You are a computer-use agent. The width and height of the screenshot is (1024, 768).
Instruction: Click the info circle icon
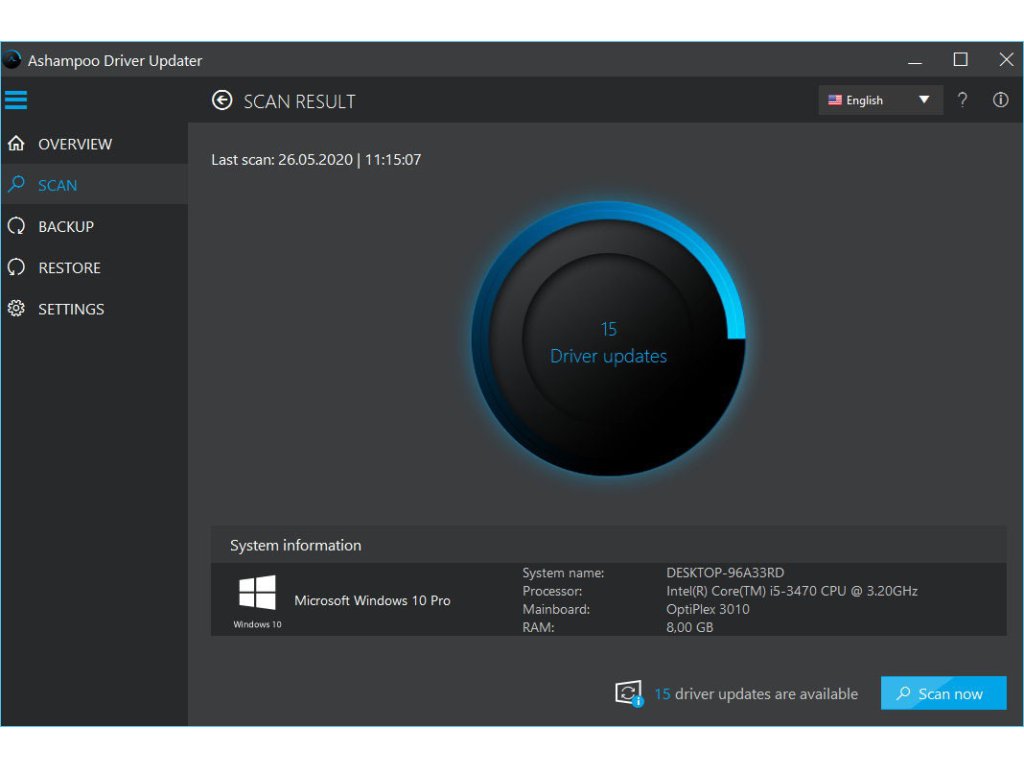click(x=1000, y=100)
